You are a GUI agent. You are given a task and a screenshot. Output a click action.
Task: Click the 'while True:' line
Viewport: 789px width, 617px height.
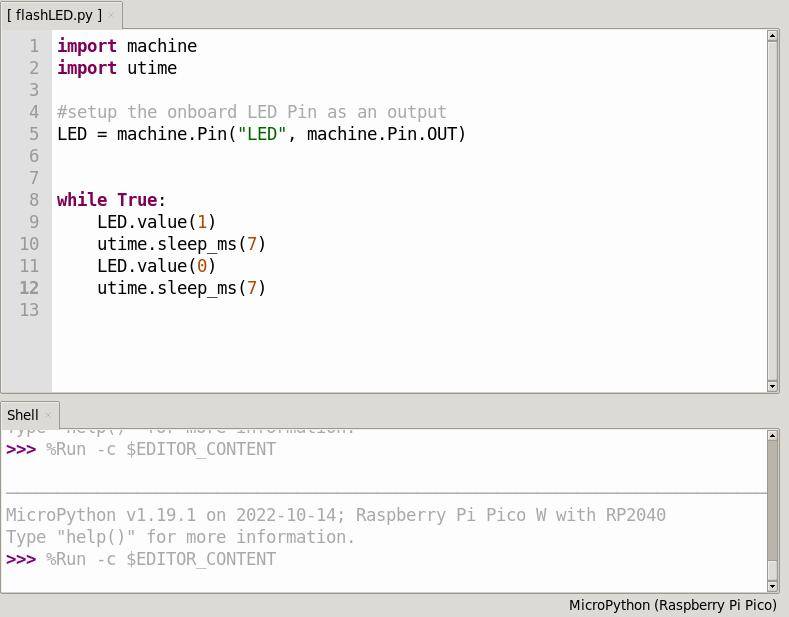coord(111,200)
